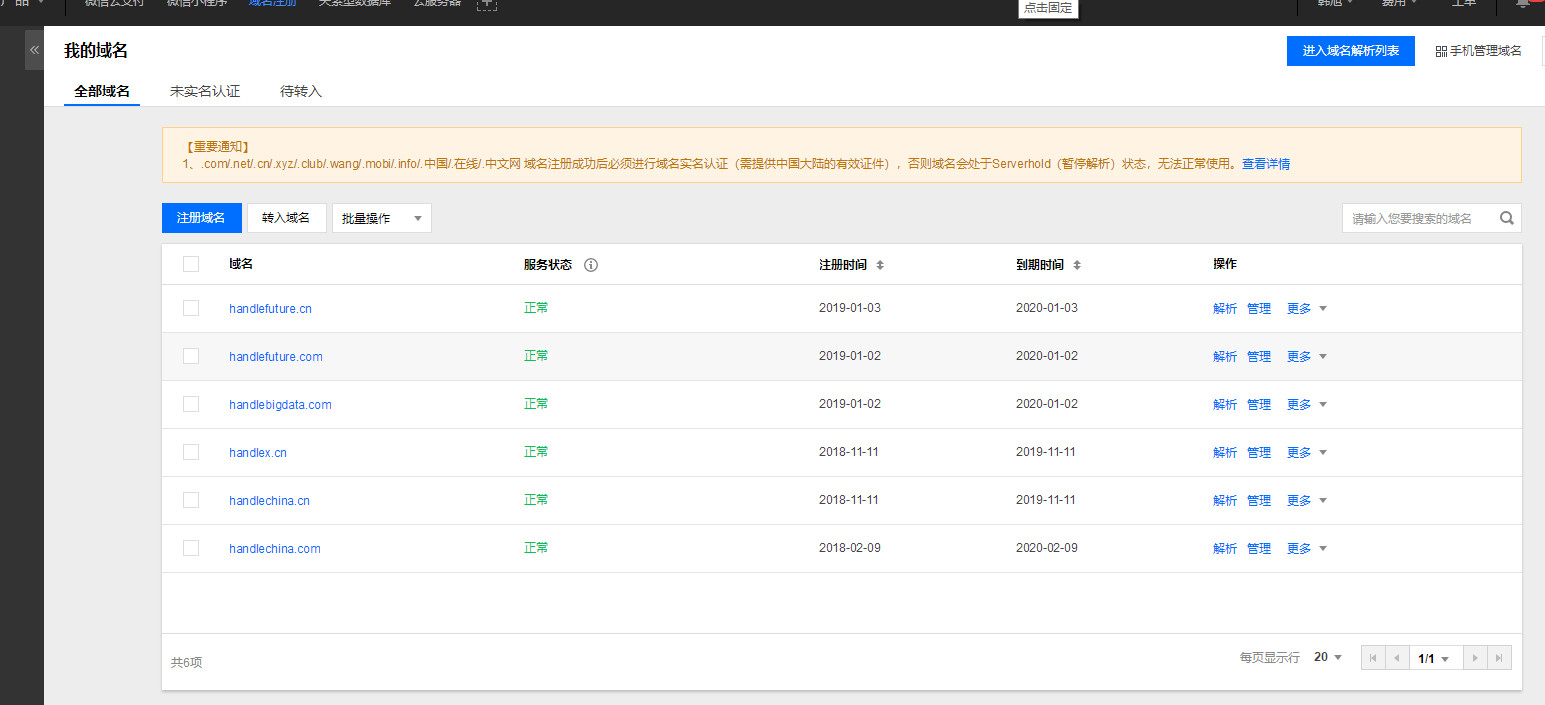Select the checkbox for handlechina.com
This screenshot has height=705, width=1545.
click(191, 548)
